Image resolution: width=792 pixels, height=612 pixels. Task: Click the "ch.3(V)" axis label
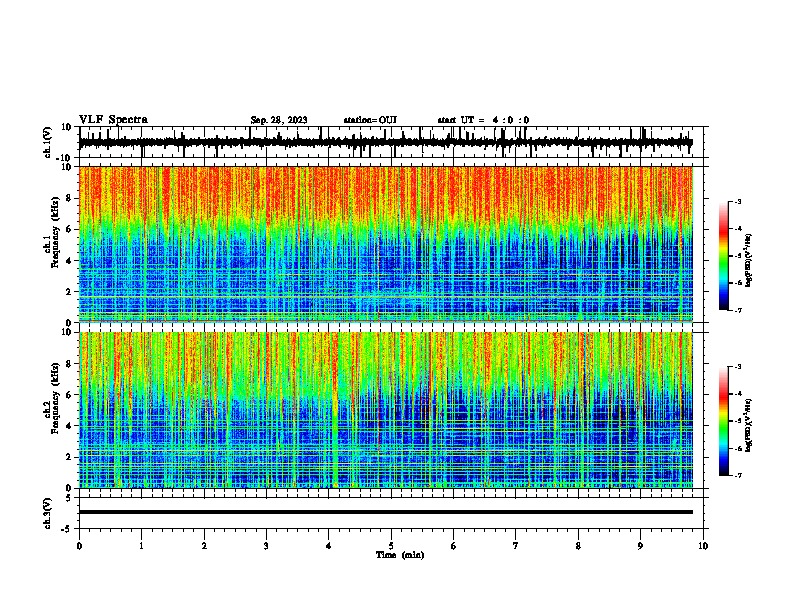(x=48, y=513)
